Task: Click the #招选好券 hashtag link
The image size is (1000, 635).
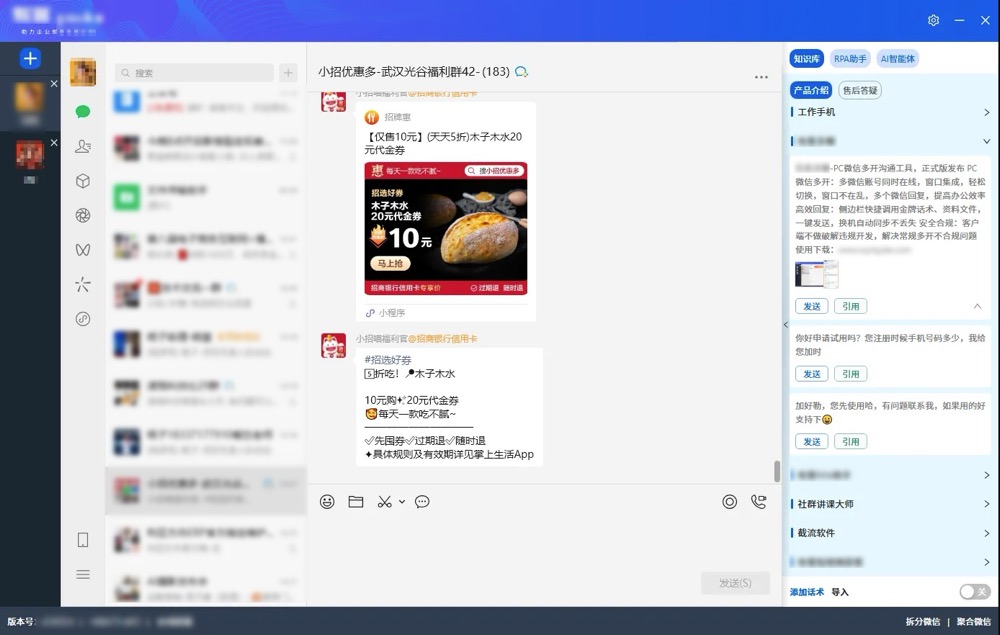Action: click(x=388, y=360)
